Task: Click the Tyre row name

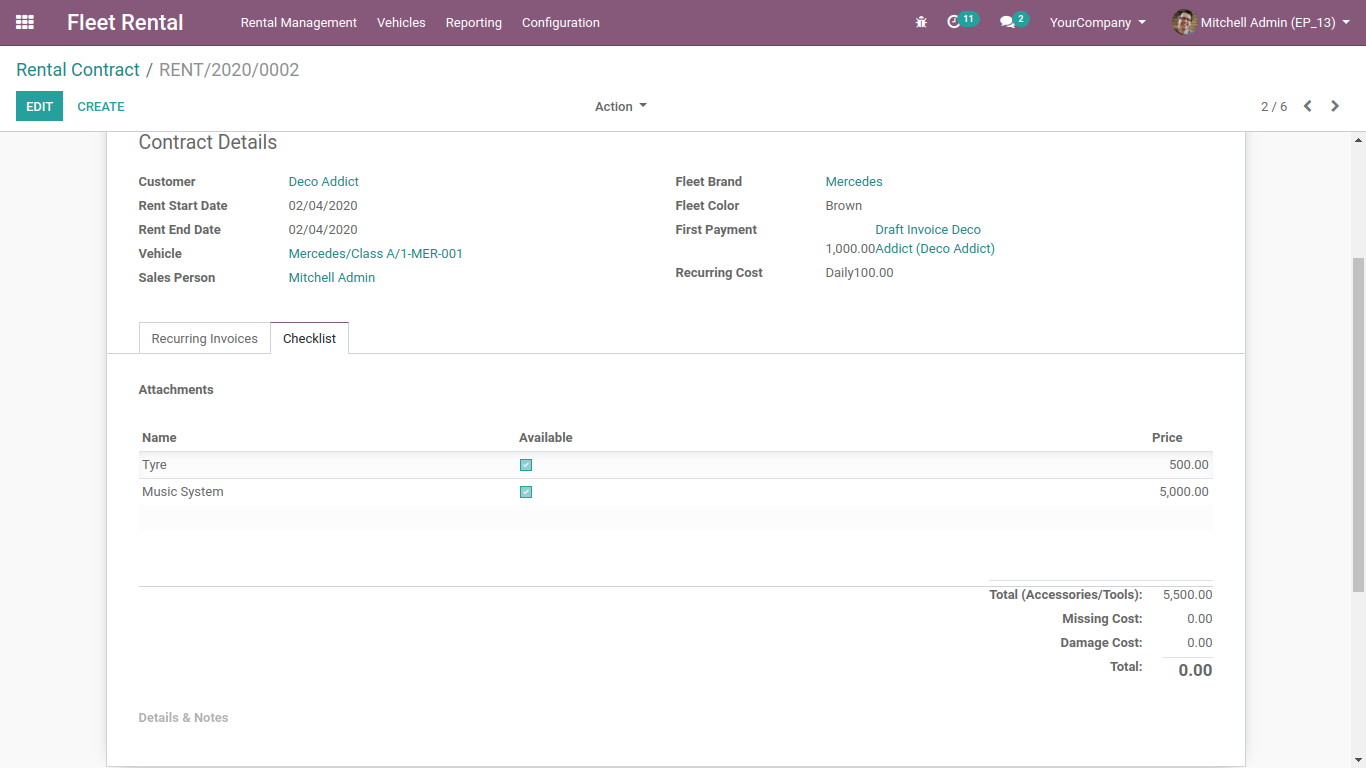Action: [154, 465]
